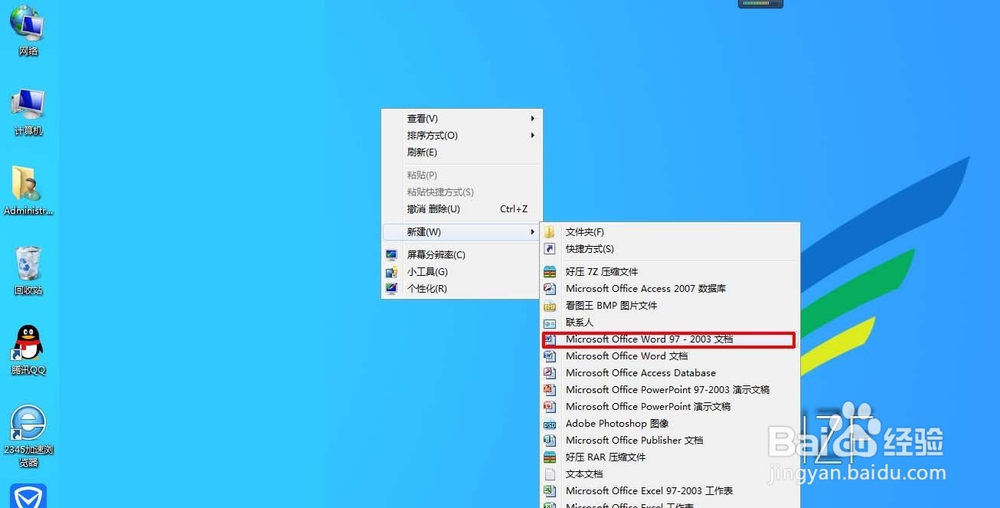The height and width of the screenshot is (508, 1000).
Task: Create a new 文件夹(F)
Action: pyautogui.click(x=670, y=232)
